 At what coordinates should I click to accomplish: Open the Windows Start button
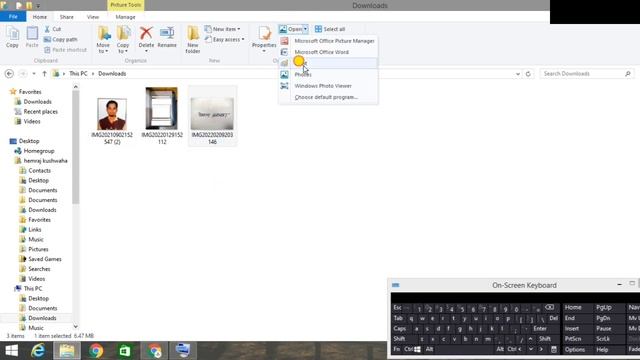point(11,351)
